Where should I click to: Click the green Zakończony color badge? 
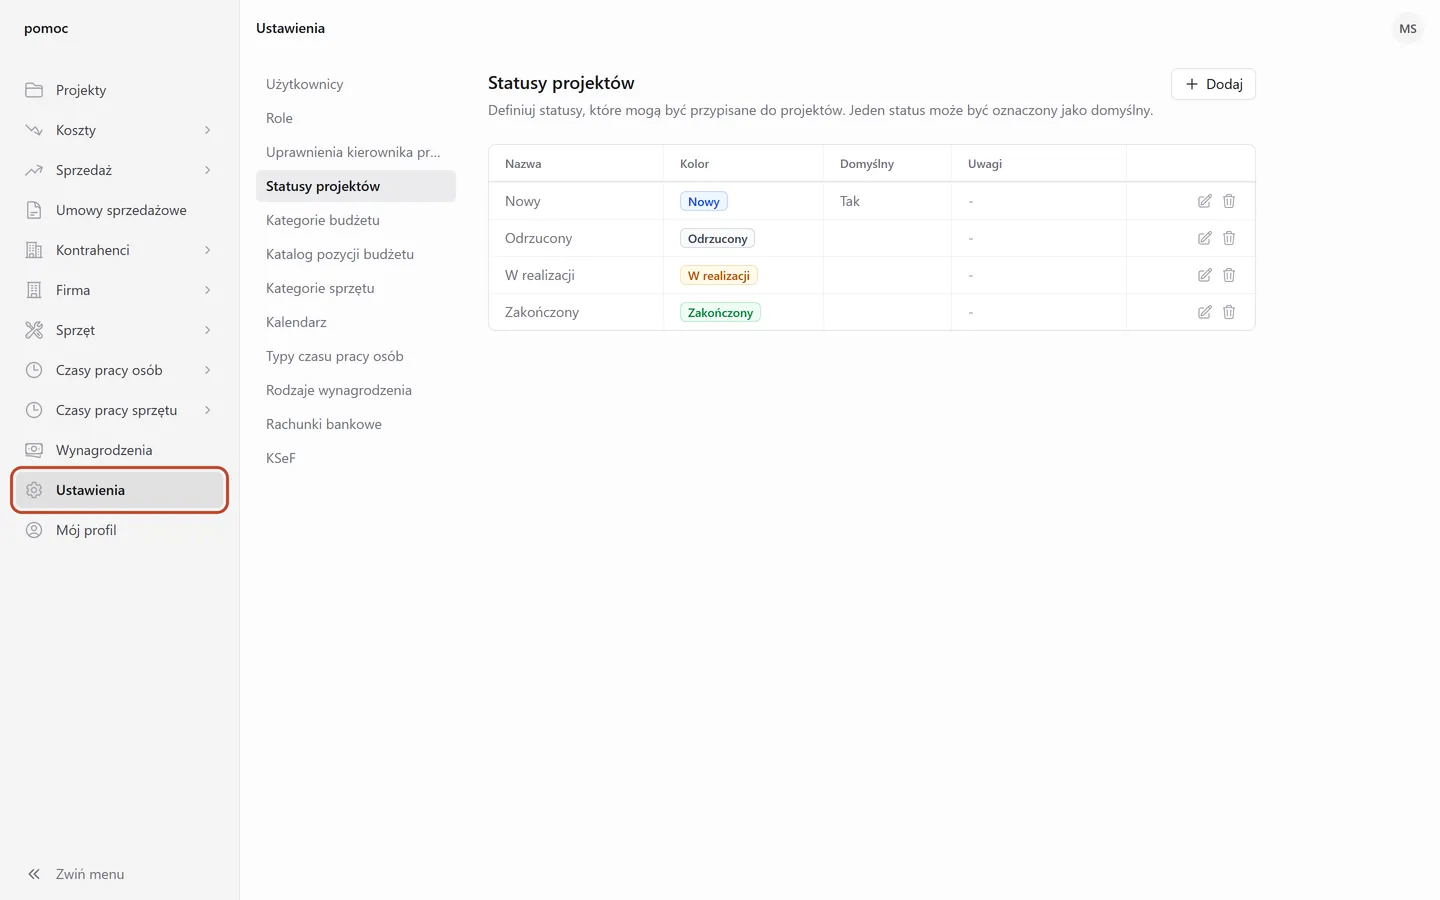(720, 312)
